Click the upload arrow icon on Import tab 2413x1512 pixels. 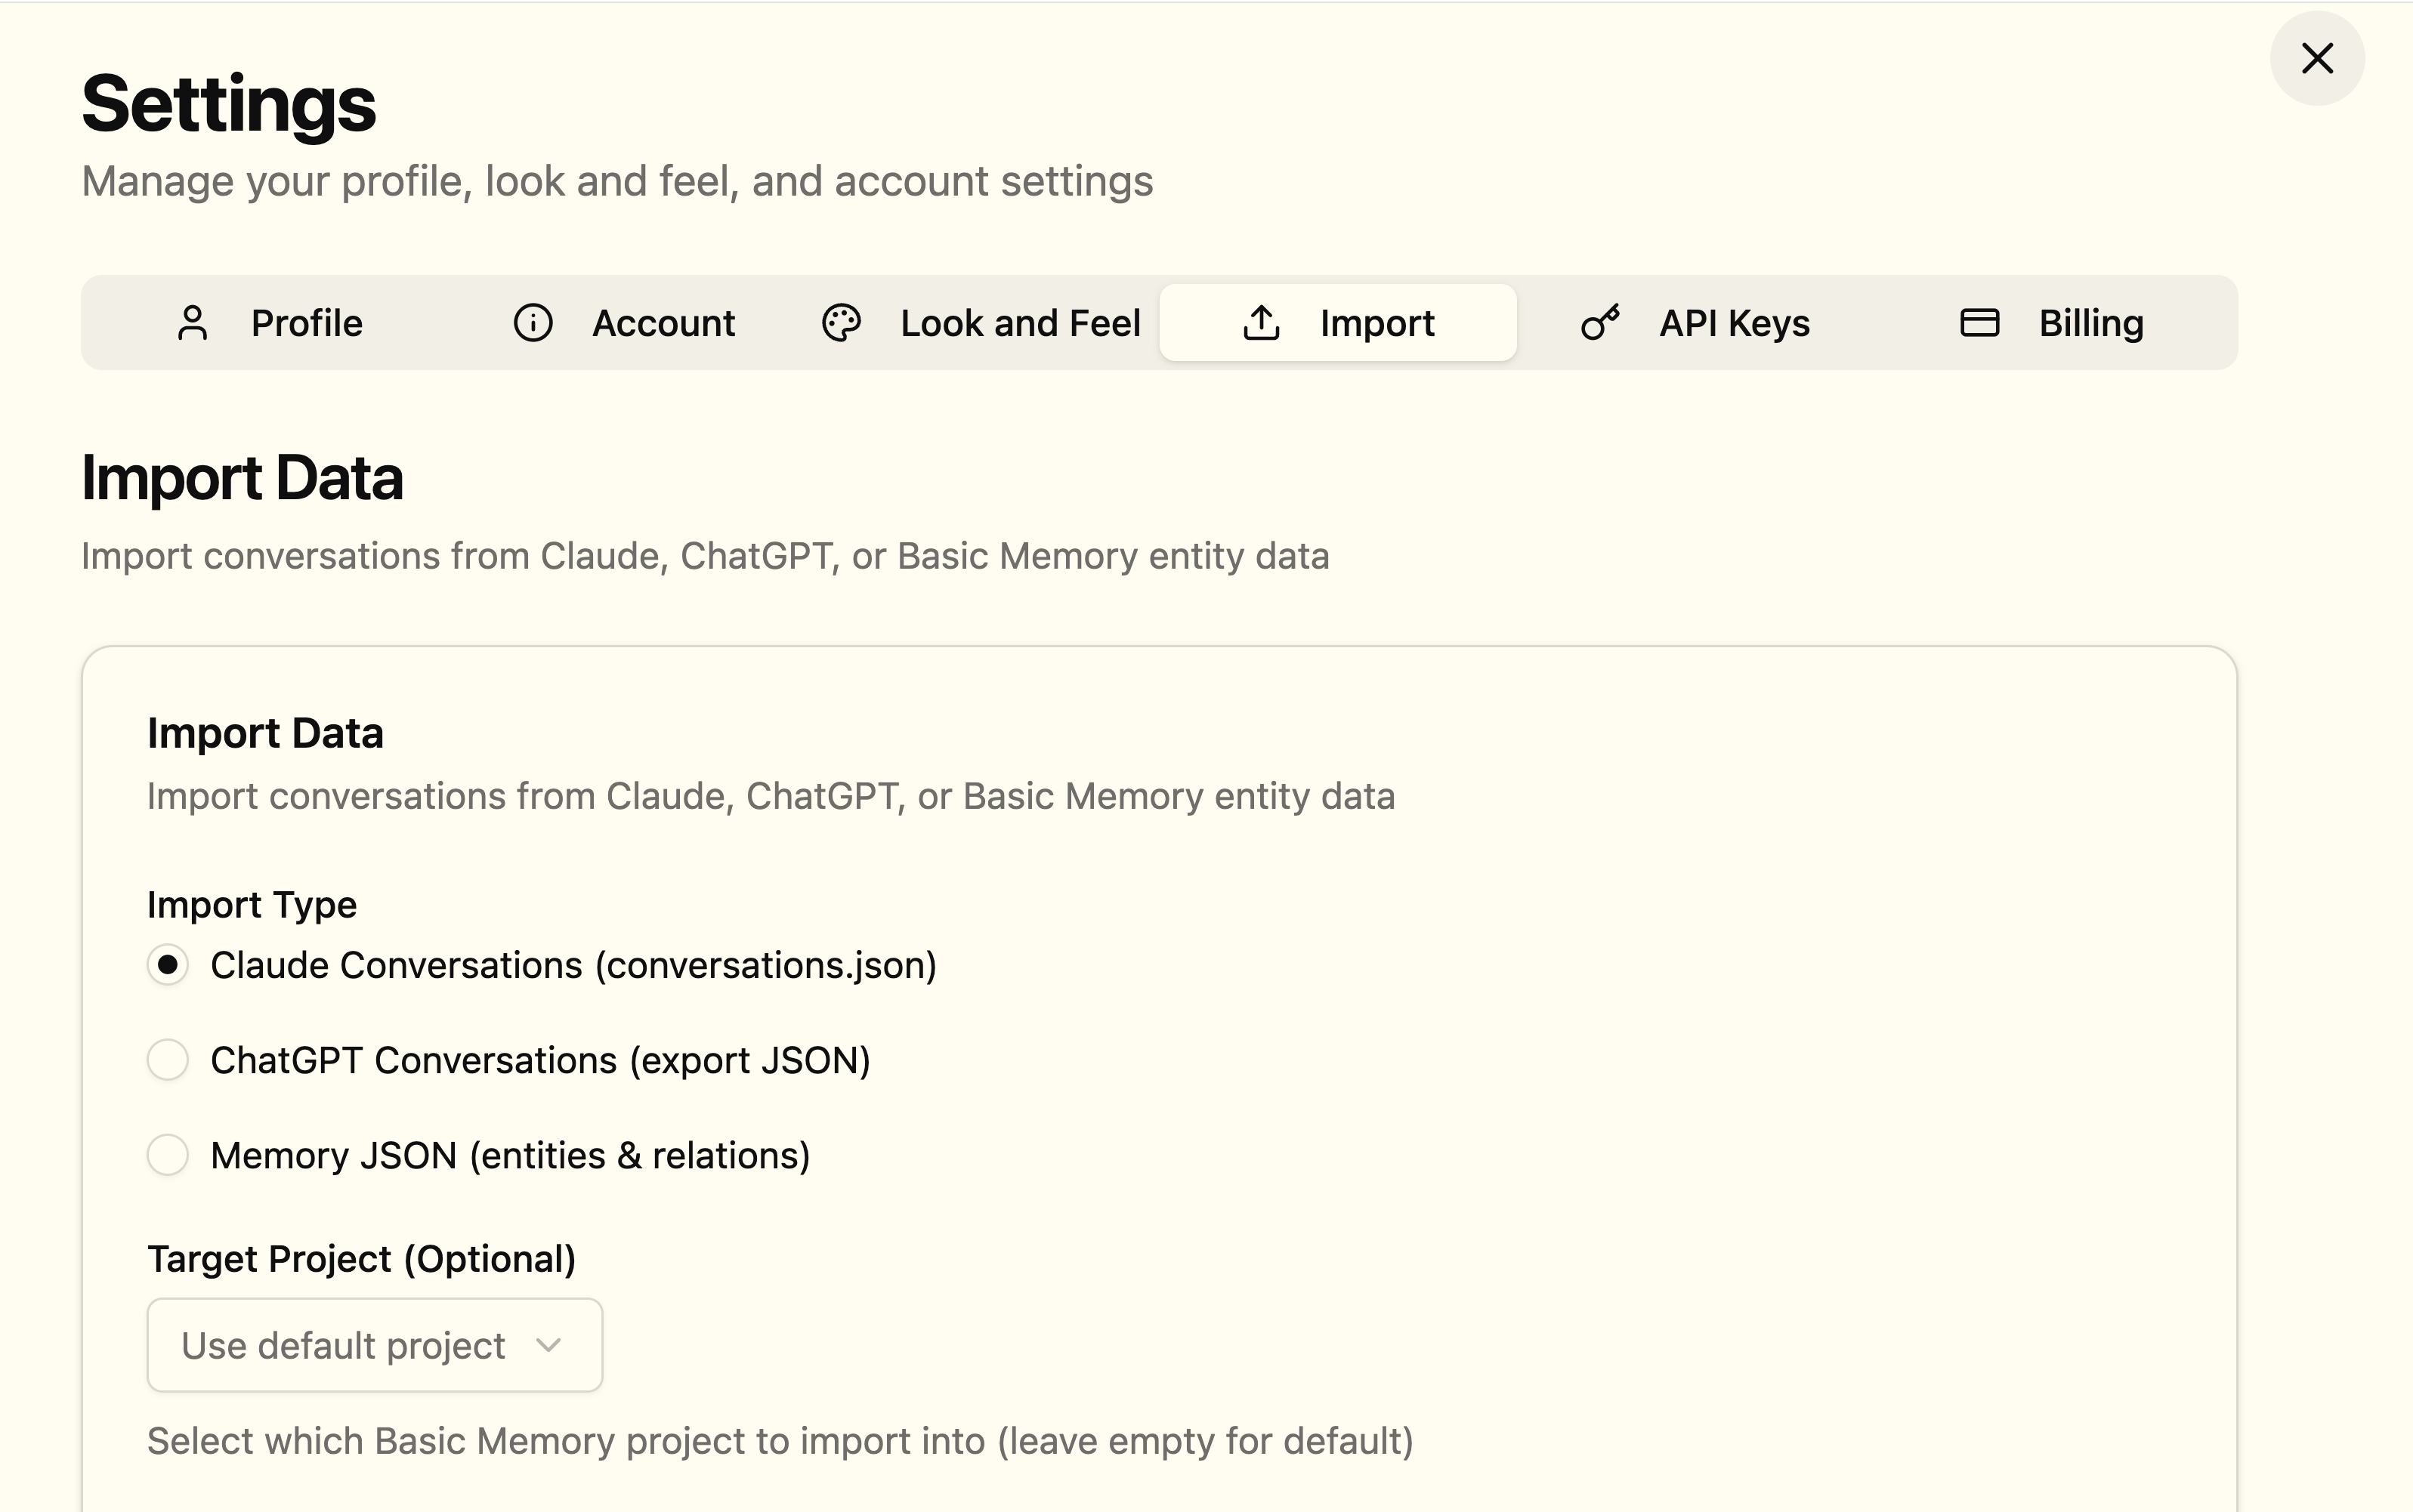coord(1262,323)
